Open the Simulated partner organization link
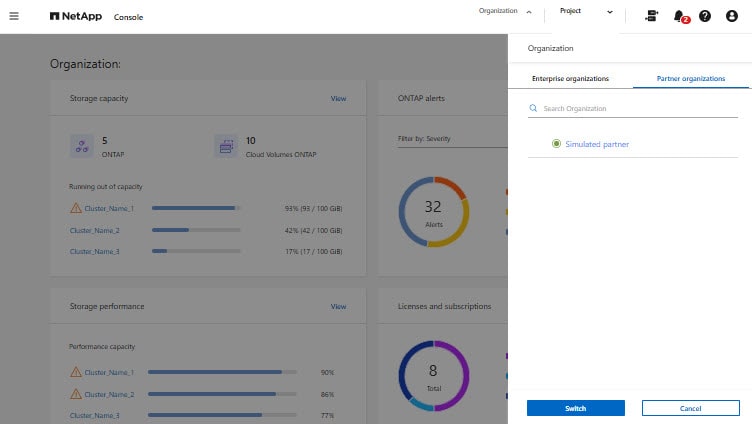The image size is (752, 424). [x=597, y=144]
